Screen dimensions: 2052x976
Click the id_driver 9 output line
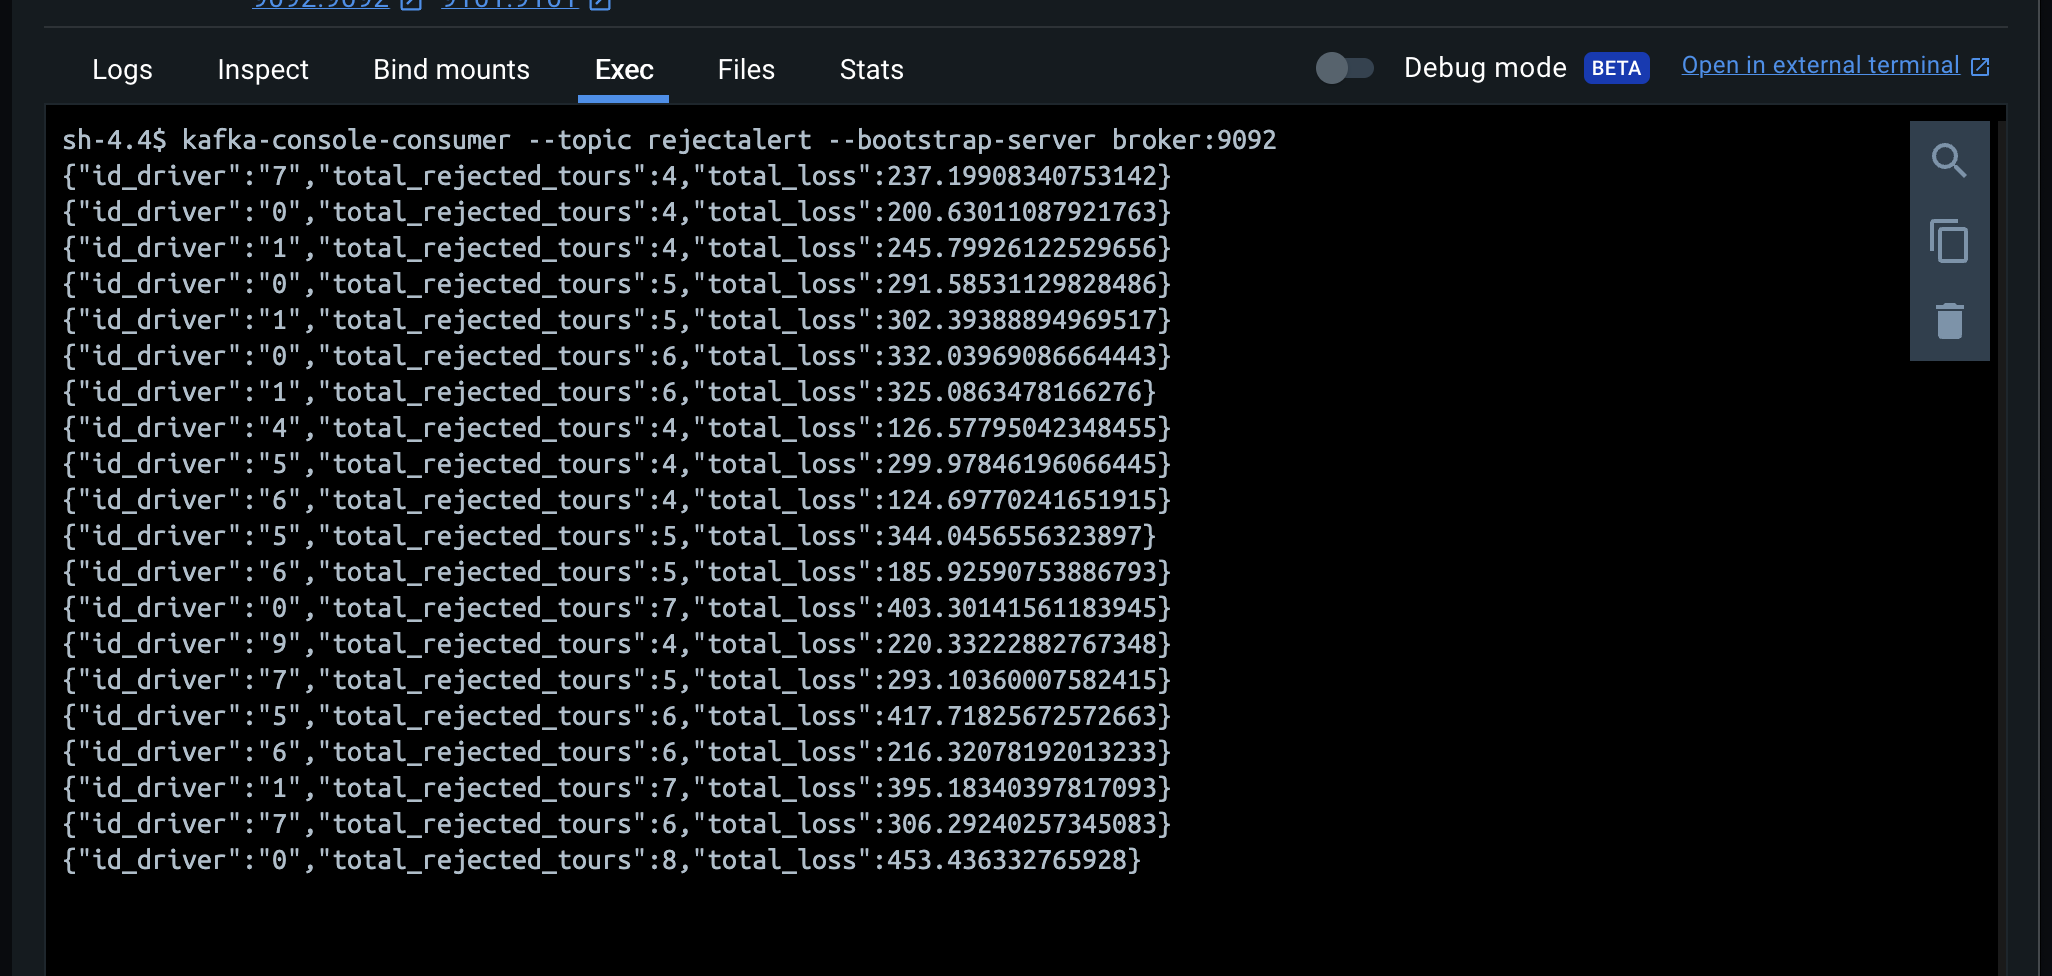(x=616, y=644)
